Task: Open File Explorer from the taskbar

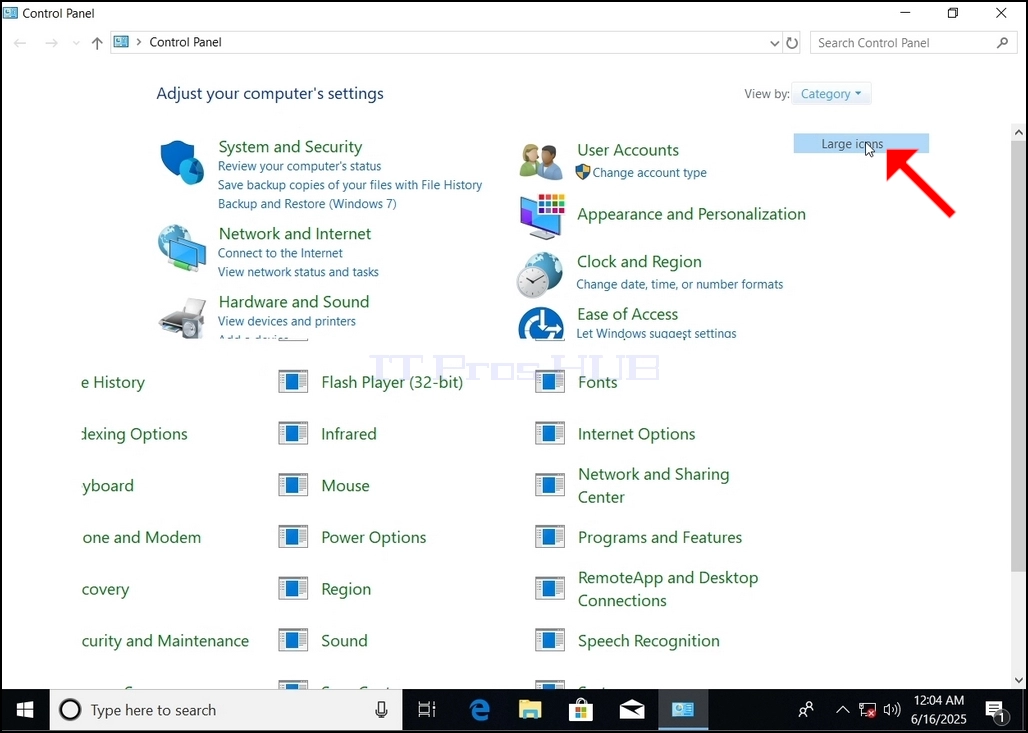Action: pyautogui.click(x=530, y=710)
